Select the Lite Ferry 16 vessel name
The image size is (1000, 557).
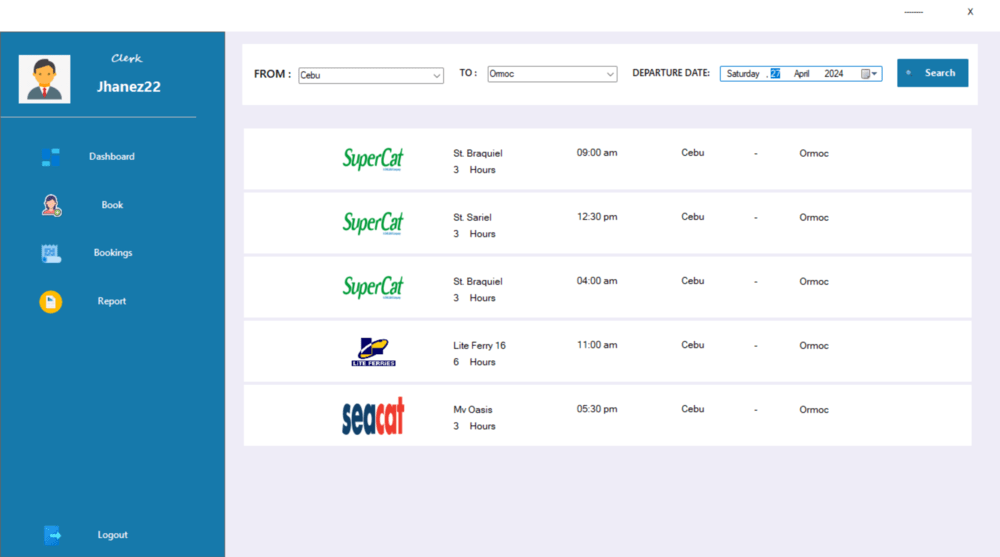coord(480,345)
